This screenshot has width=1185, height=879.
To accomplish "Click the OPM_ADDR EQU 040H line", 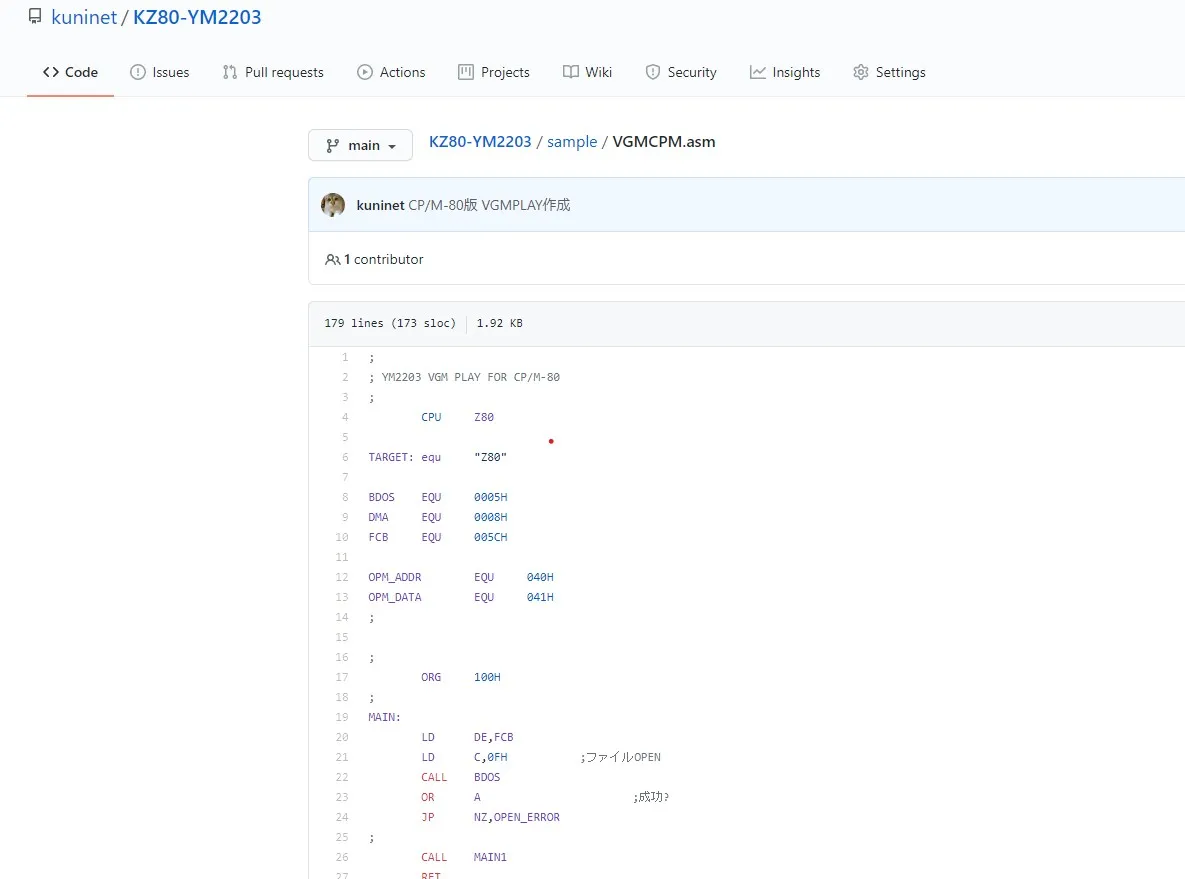I will tap(461, 577).
